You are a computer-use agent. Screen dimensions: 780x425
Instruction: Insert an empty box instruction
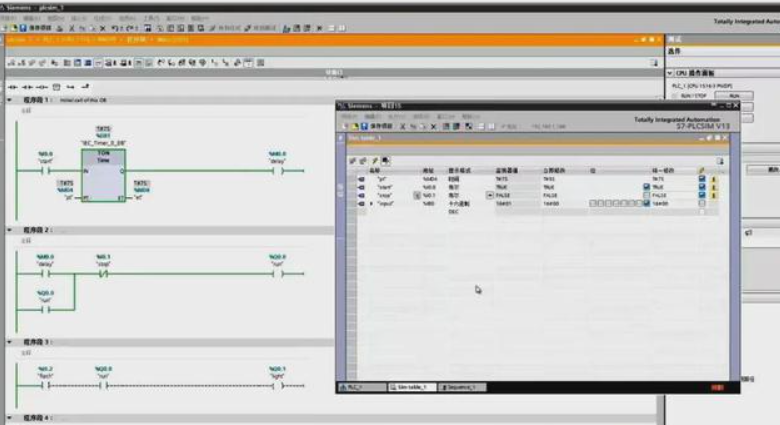pyautogui.click(x=57, y=87)
